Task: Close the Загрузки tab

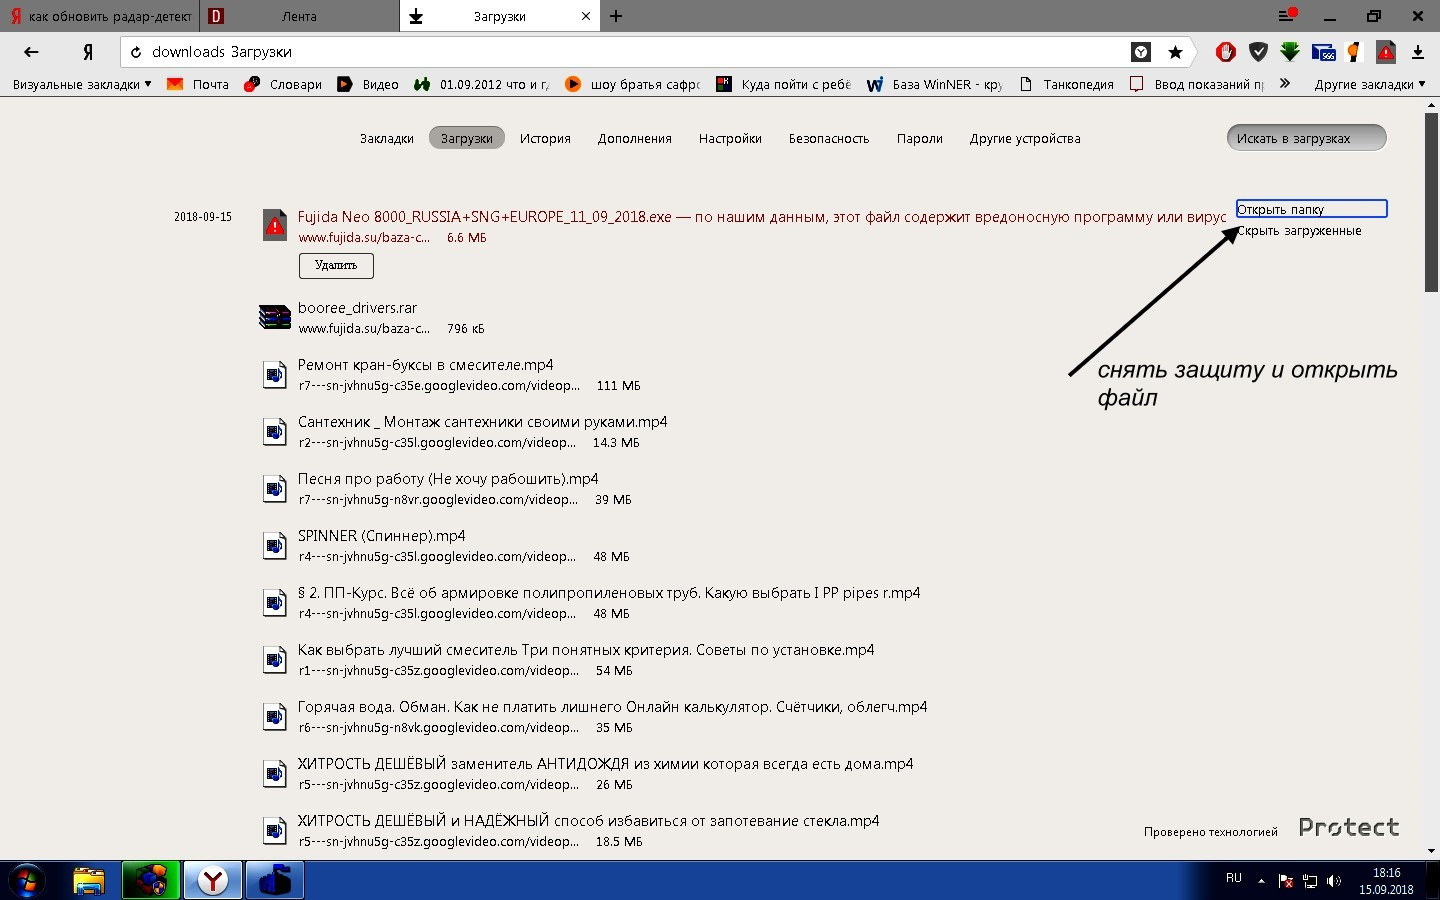Action: click(585, 16)
